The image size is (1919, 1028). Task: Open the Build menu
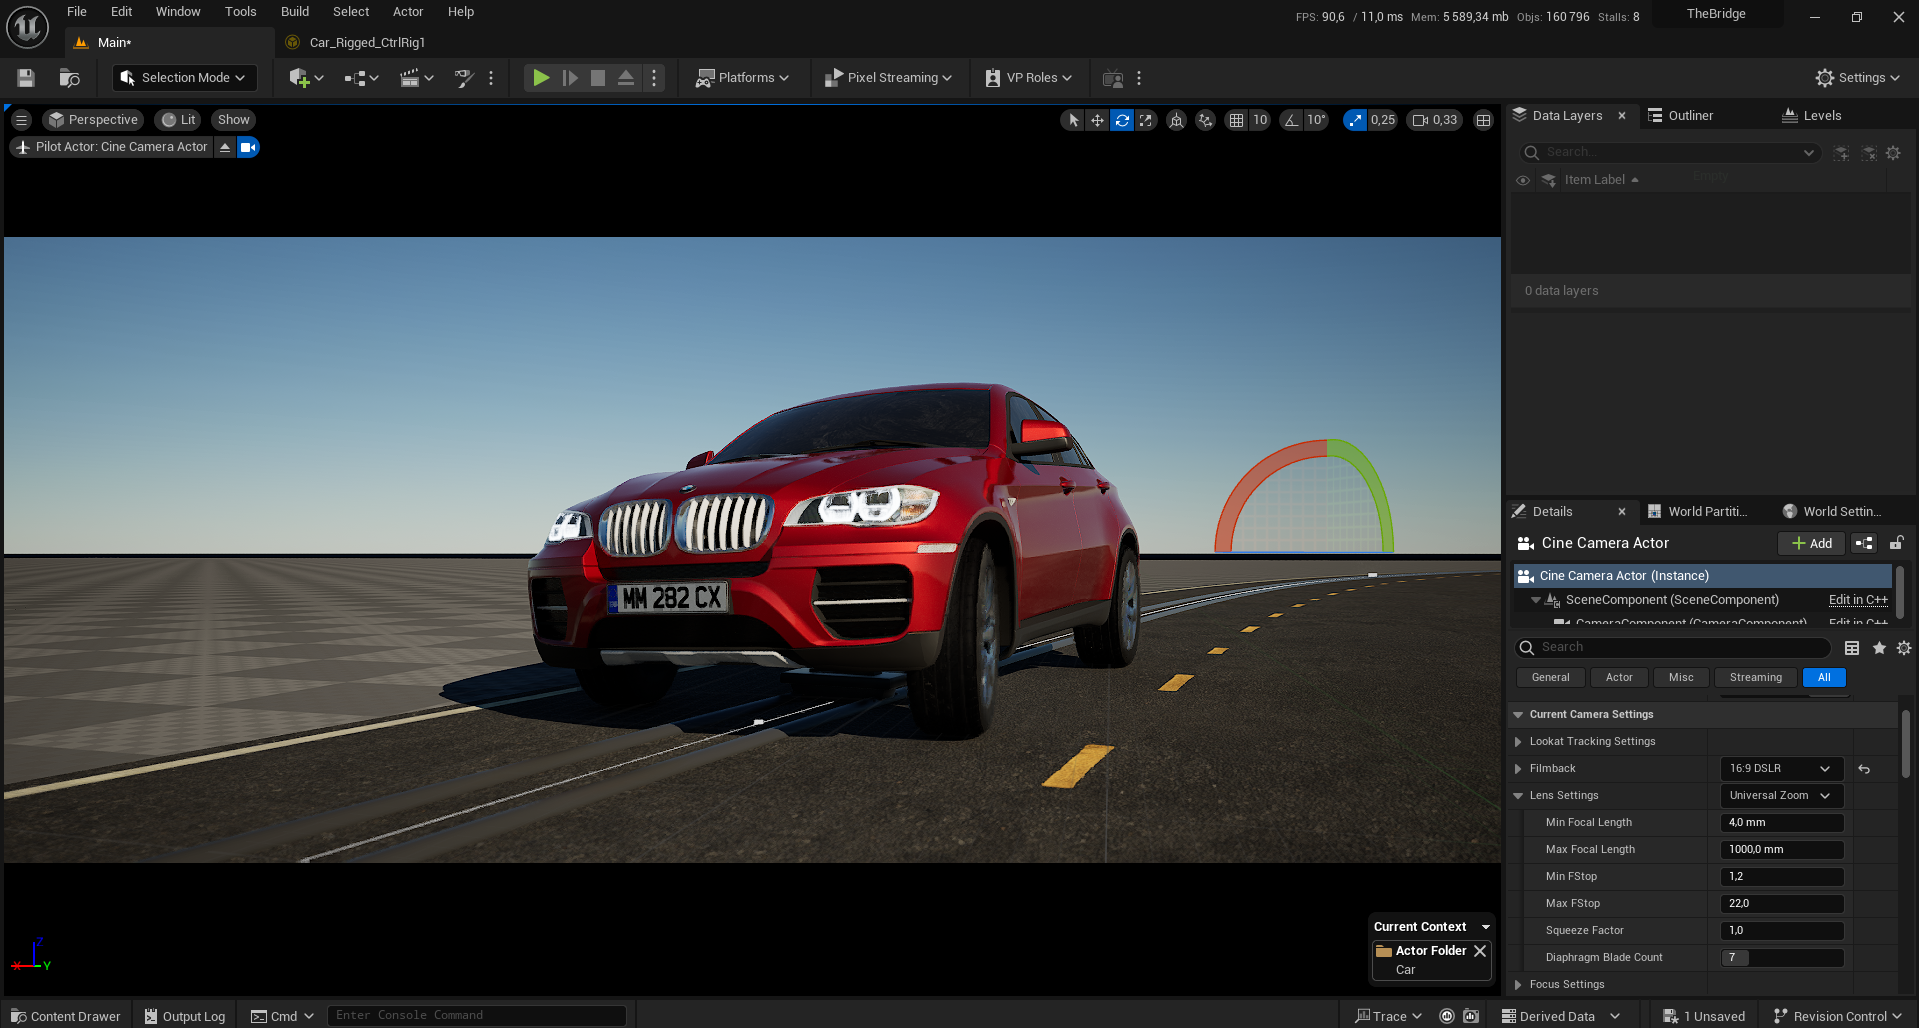pos(295,12)
